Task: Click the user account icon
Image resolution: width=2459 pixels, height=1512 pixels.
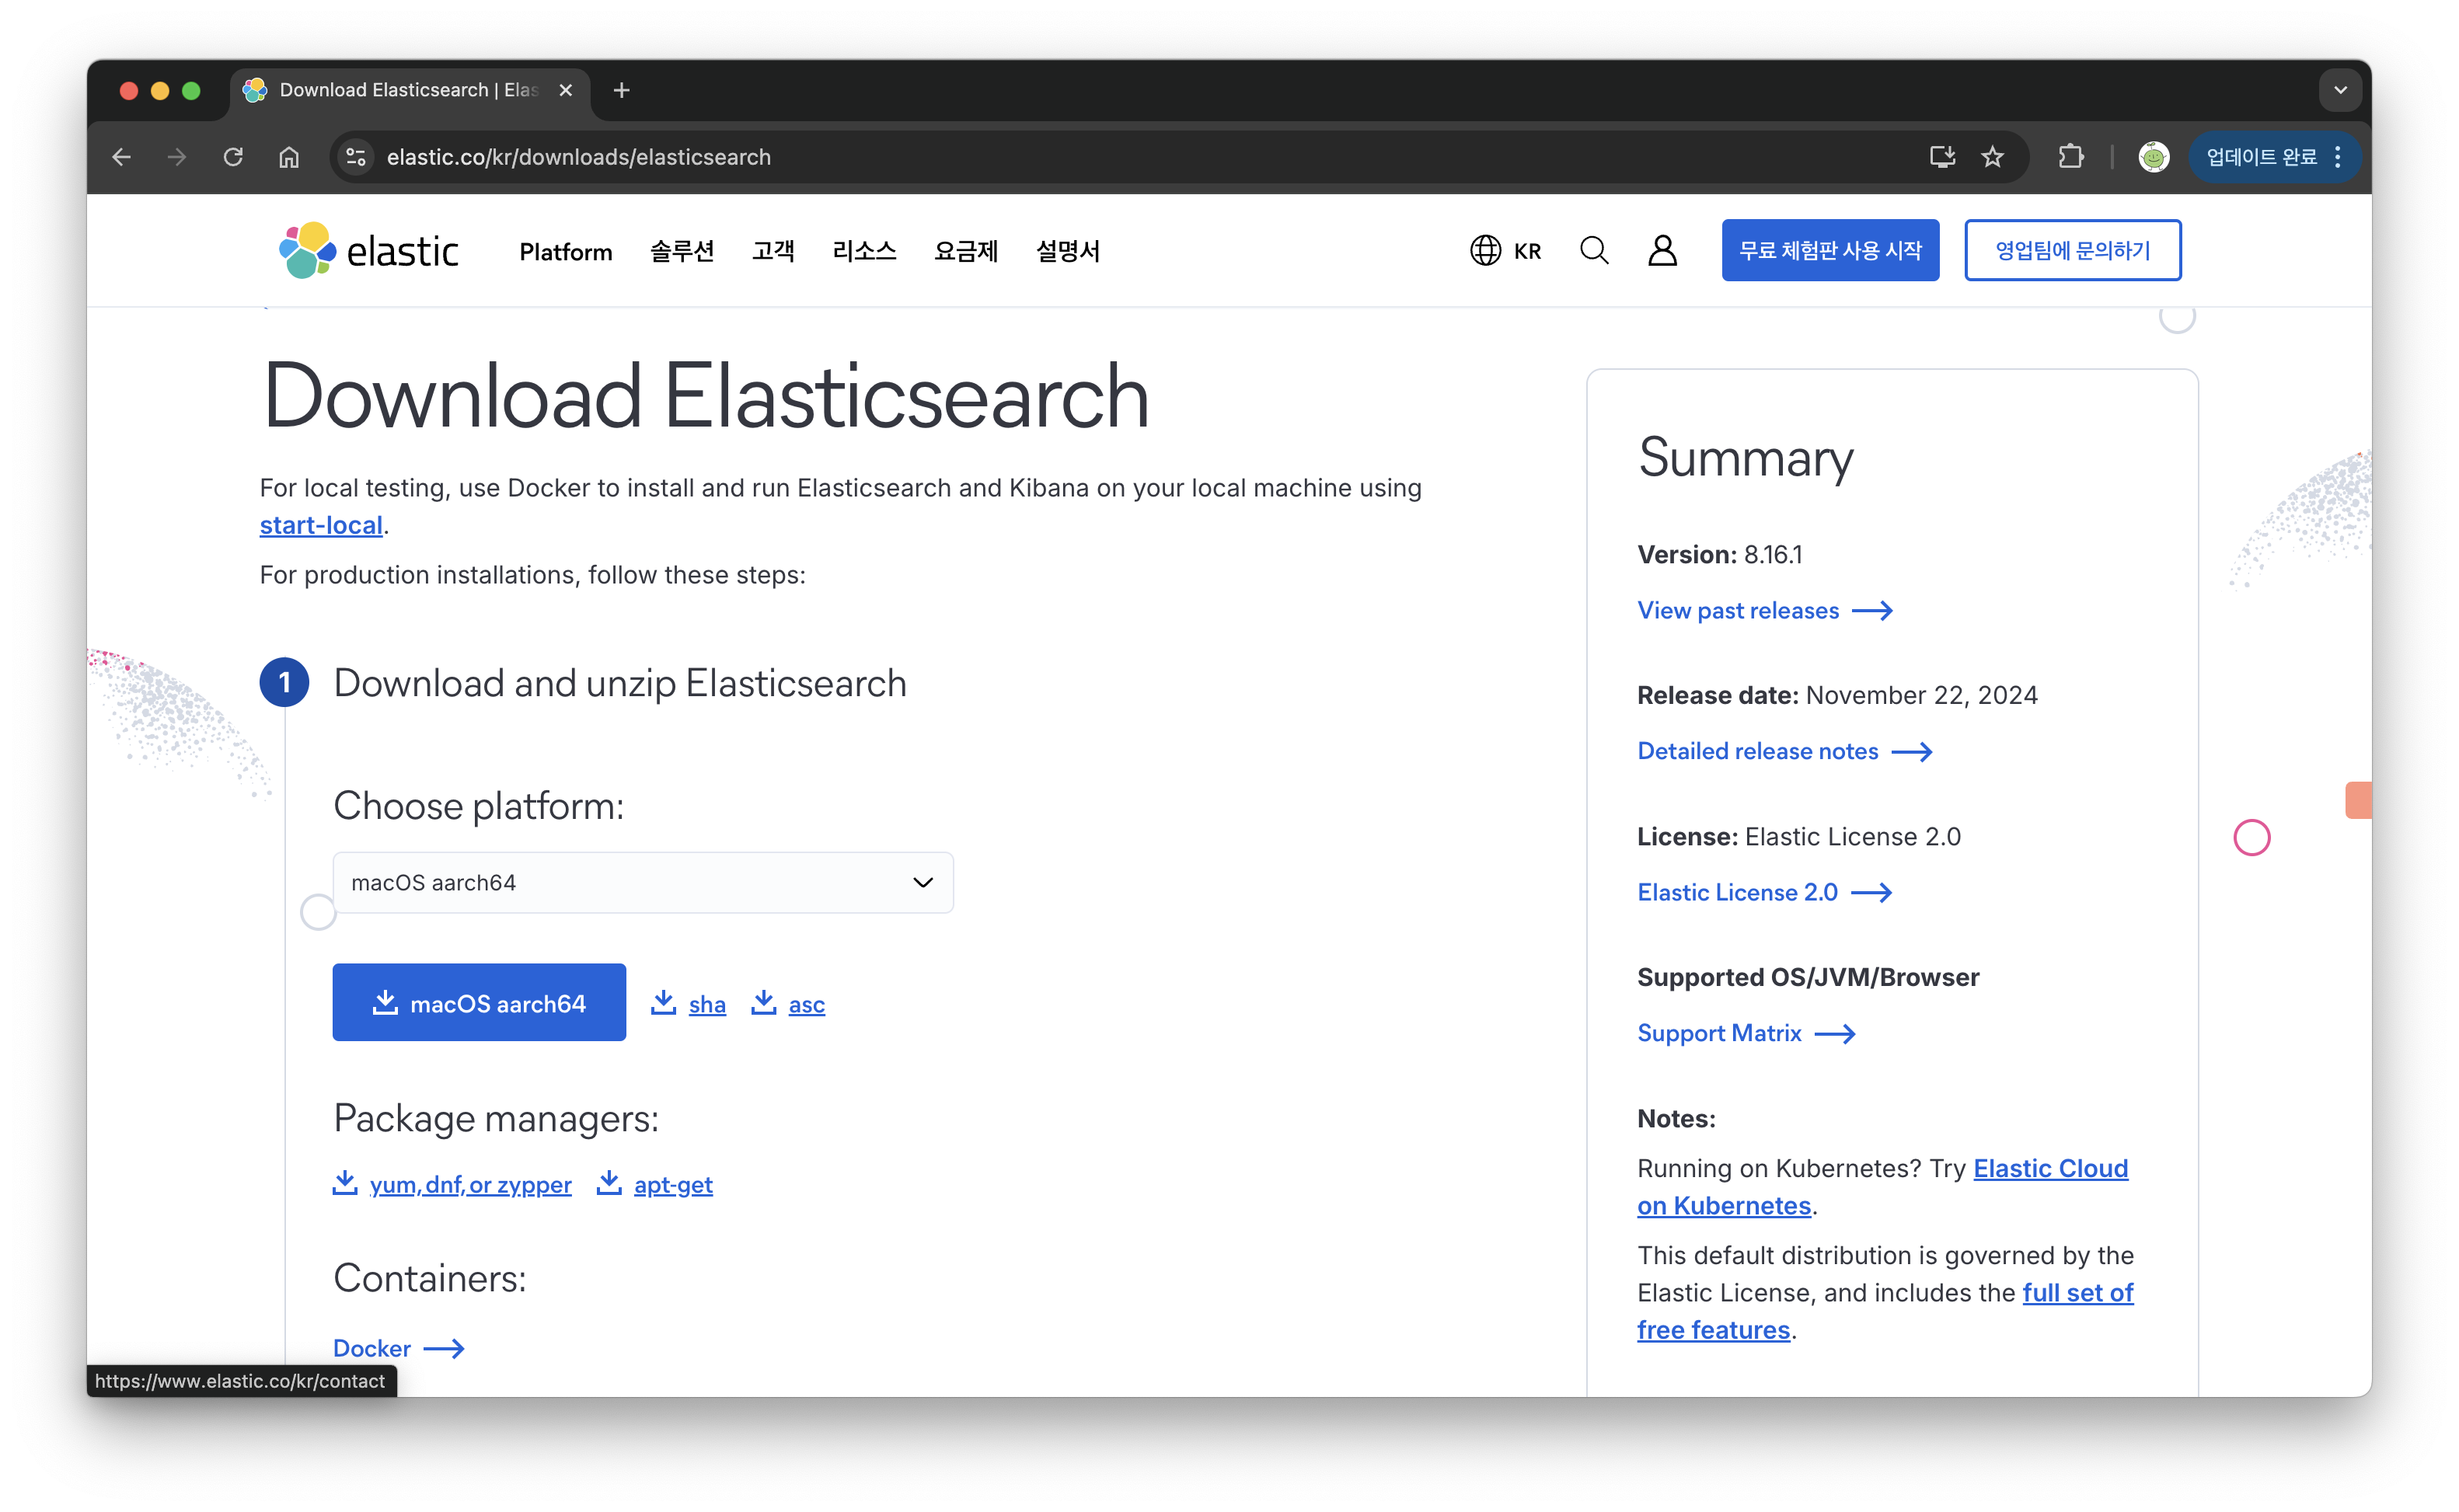Action: click(x=1662, y=250)
